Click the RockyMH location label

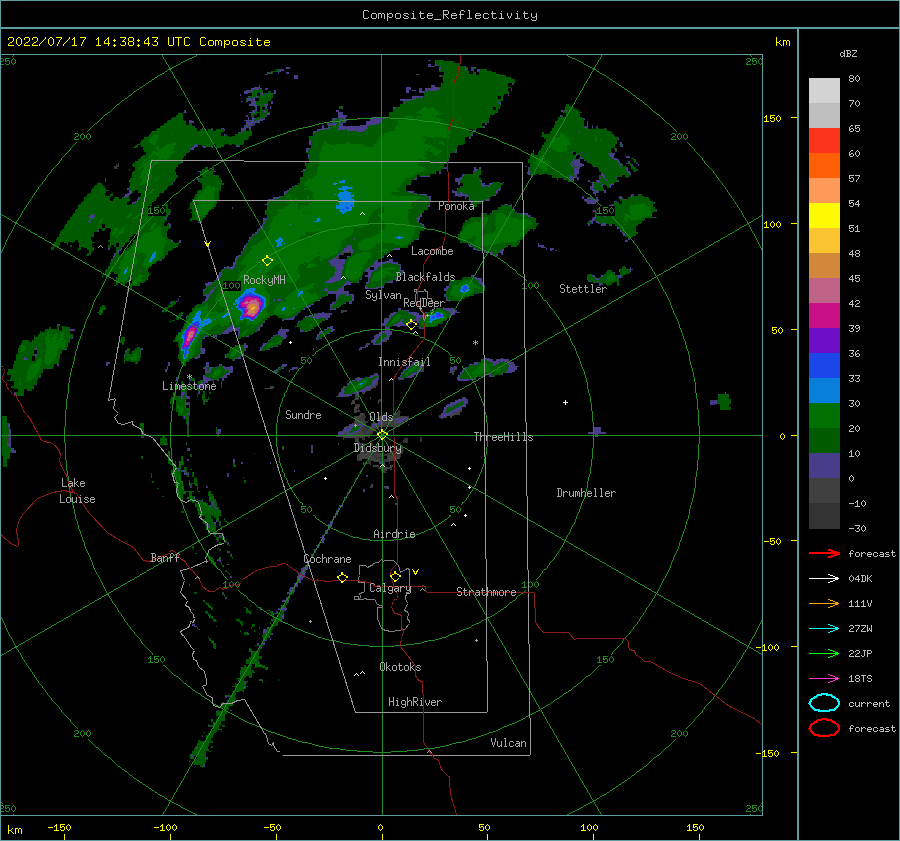264,280
